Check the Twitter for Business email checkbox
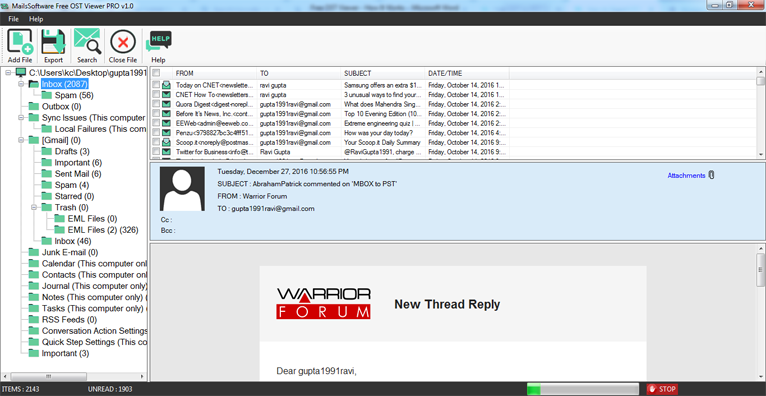The height and width of the screenshot is (396, 766). point(156,151)
